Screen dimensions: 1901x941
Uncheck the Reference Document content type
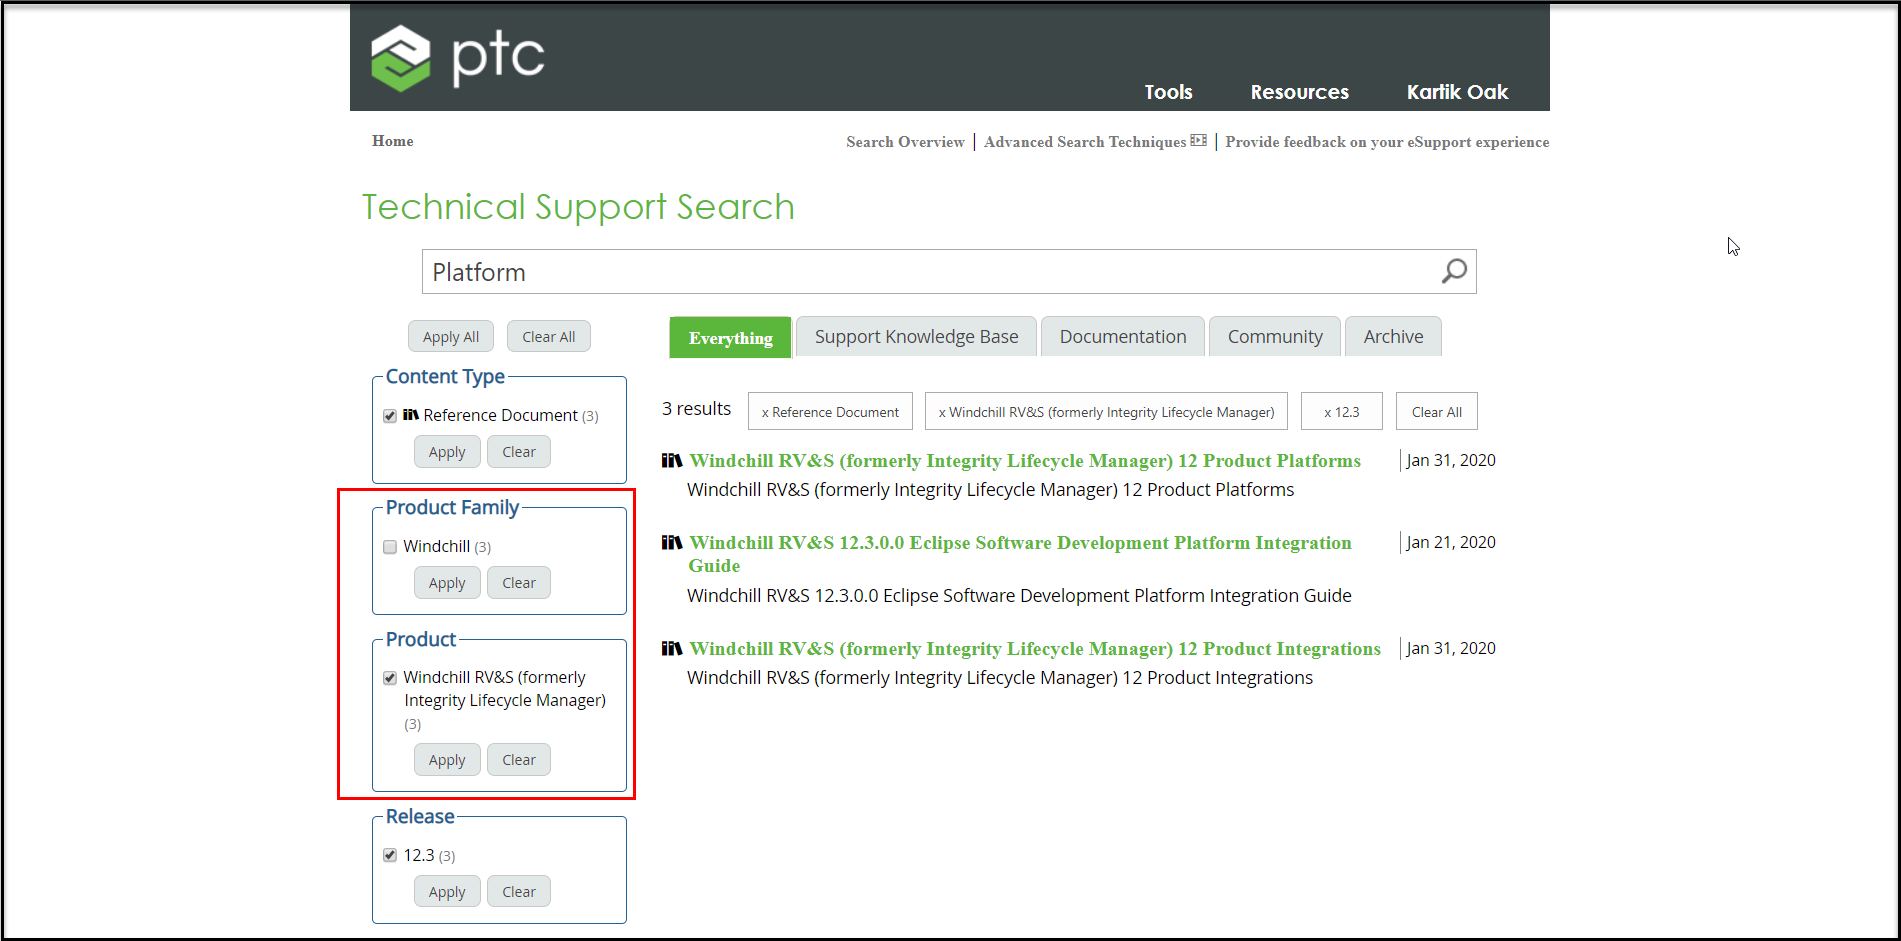389,415
